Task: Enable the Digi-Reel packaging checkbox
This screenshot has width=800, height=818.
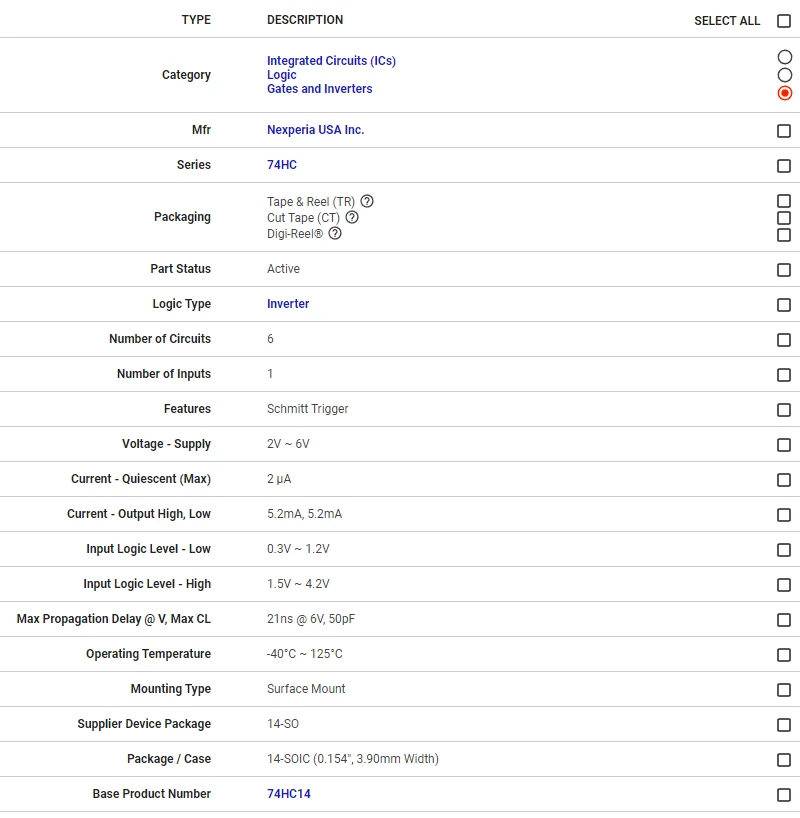Action: 784,235
